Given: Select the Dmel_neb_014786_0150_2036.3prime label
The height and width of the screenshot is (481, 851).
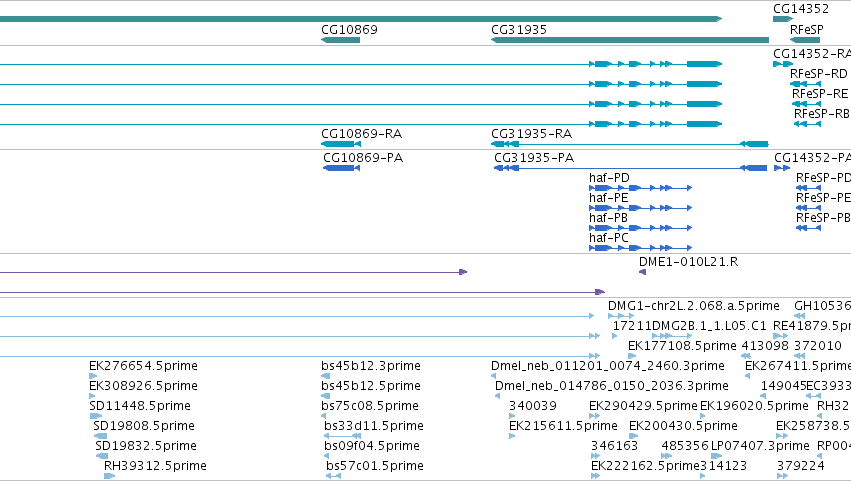Looking at the screenshot, I should tap(612, 386).
